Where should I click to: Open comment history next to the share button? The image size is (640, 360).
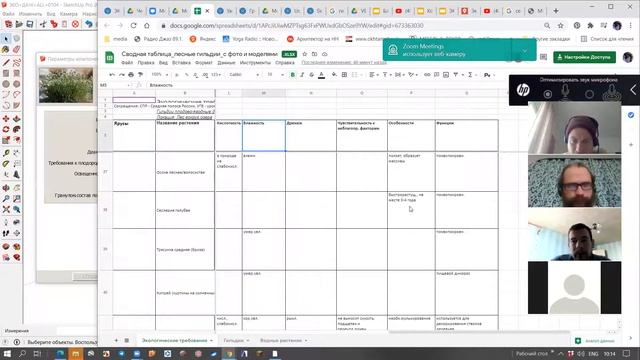pos(543,57)
